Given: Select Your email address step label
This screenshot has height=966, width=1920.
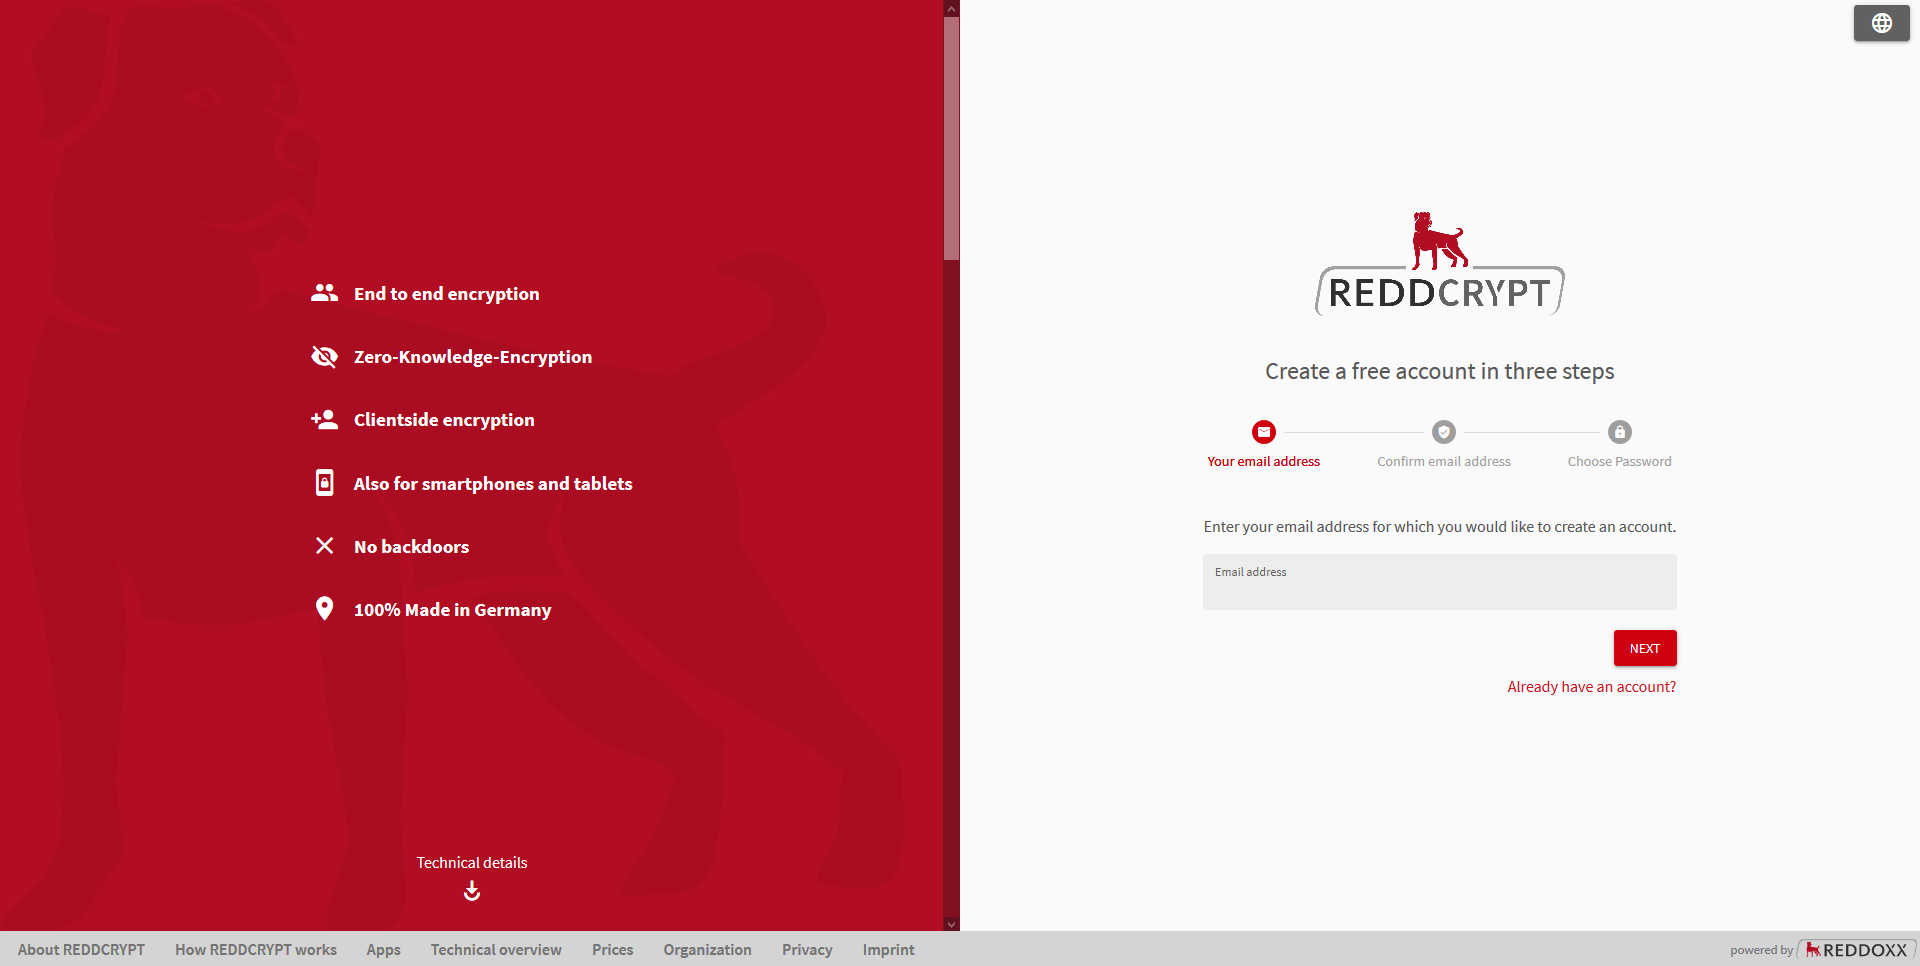Looking at the screenshot, I should click(1264, 461).
